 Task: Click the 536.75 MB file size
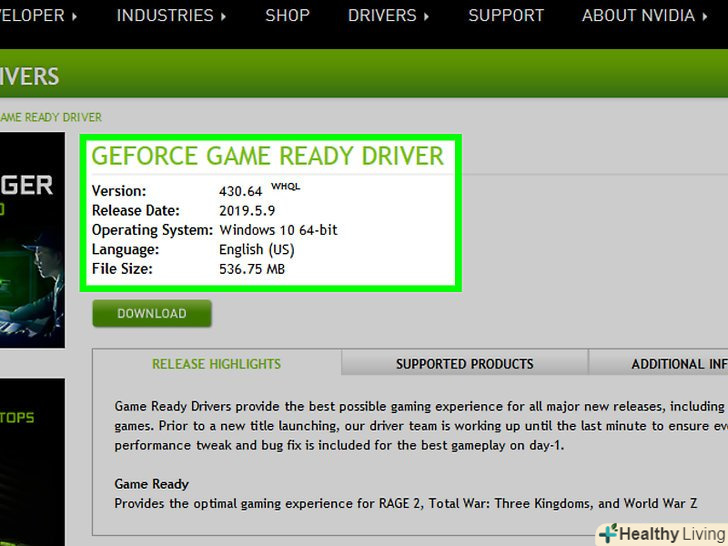pyautogui.click(x=252, y=269)
